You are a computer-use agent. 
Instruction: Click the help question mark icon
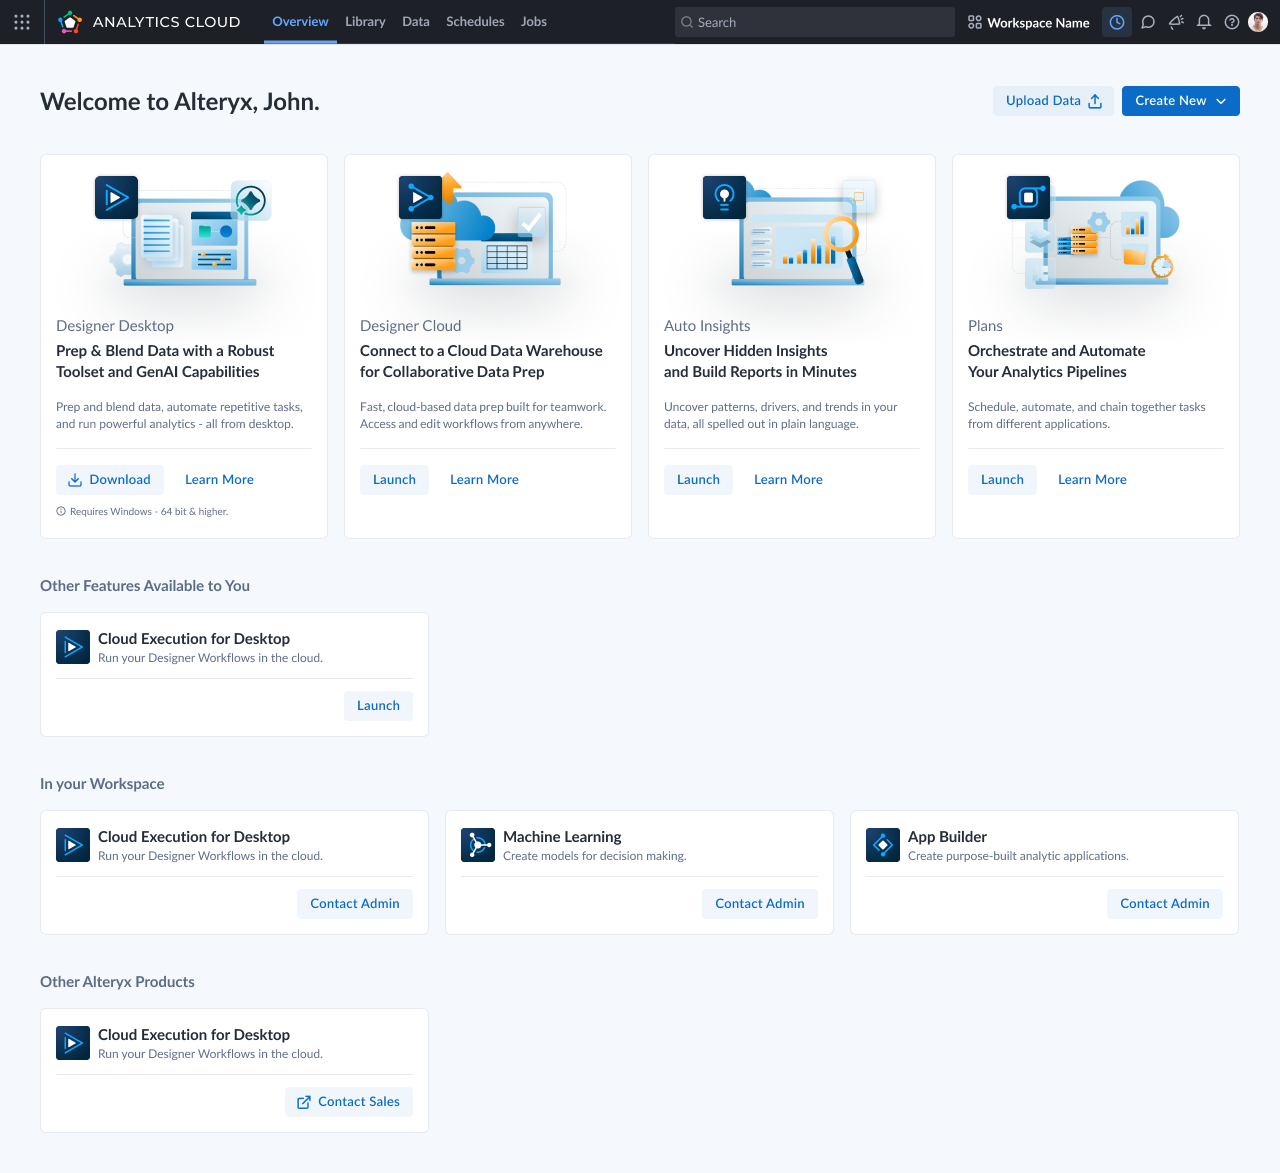point(1232,22)
